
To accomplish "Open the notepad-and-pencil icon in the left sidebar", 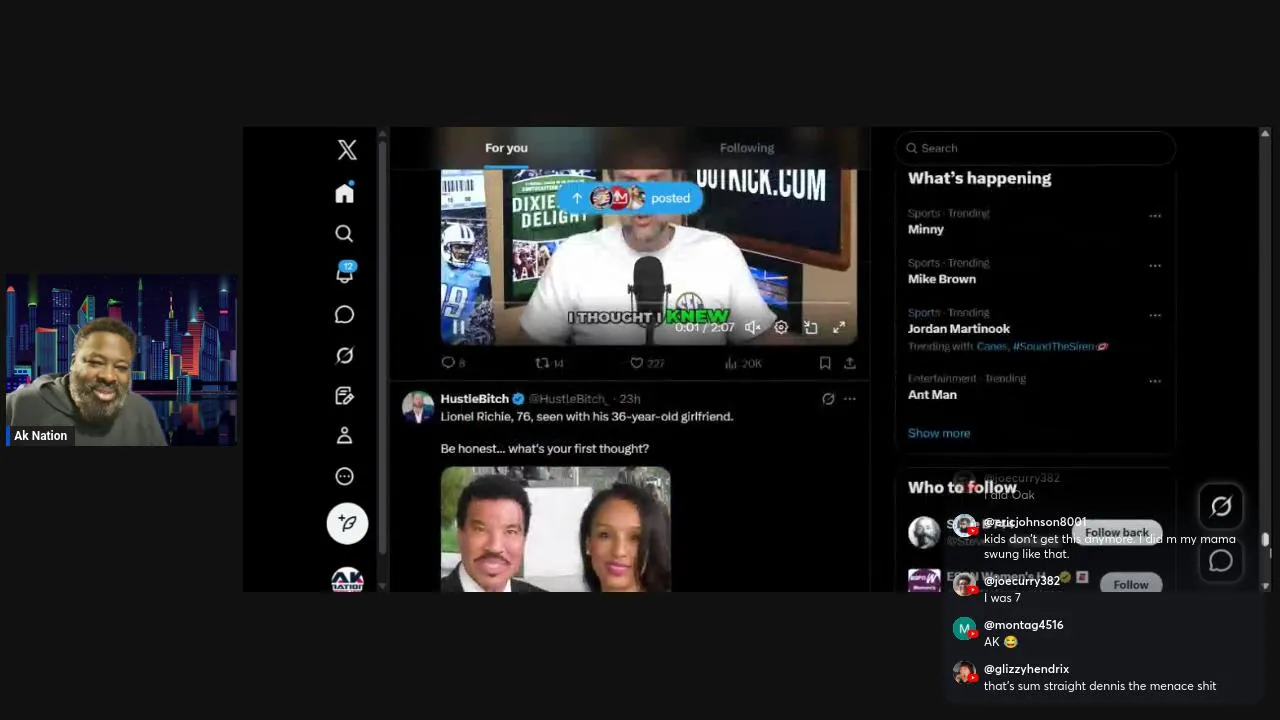I will [344, 396].
